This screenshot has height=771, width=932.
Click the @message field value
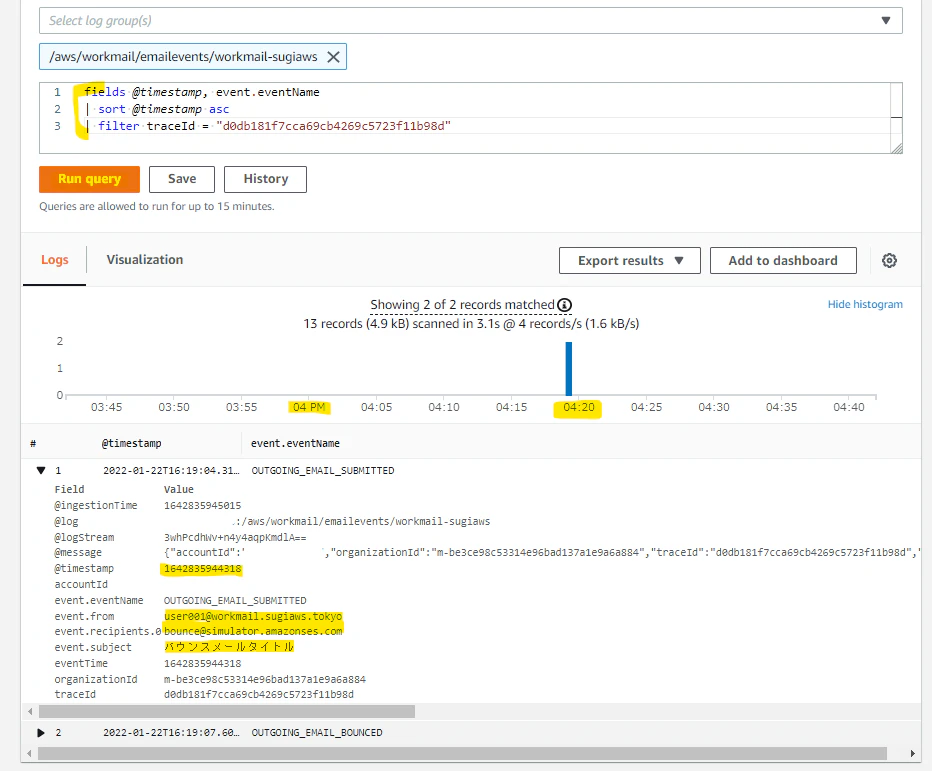pyautogui.click(x=541, y=553)
